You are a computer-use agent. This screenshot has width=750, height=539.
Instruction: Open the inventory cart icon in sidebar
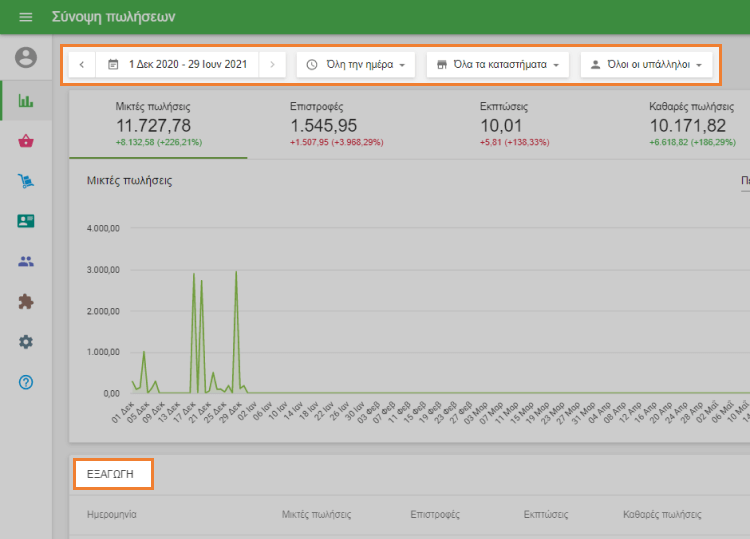click(26, 181)
